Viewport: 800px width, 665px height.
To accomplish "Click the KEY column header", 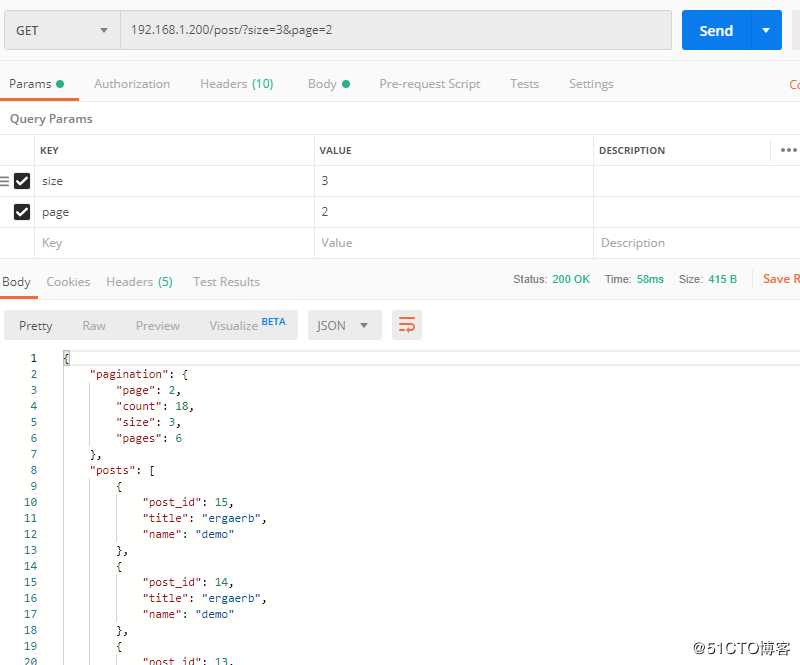I will tap(49, 151).
